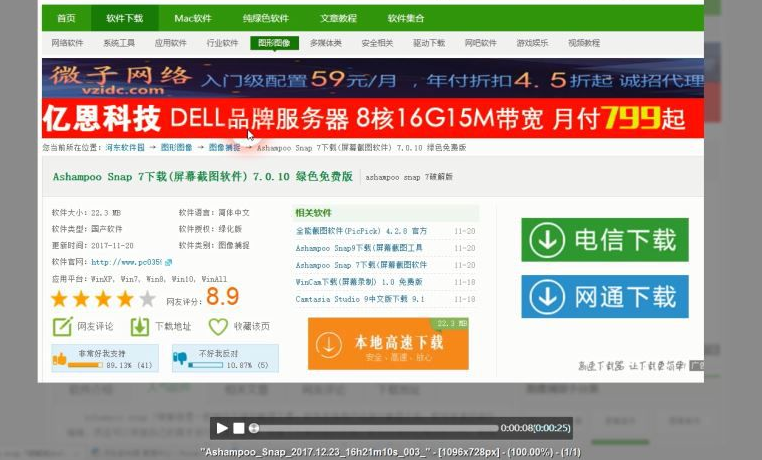The height and width of the screenshot is (460, 762).
Task: Open related link Ashampoo Snap9下载
Action: [x=359, y=248]
